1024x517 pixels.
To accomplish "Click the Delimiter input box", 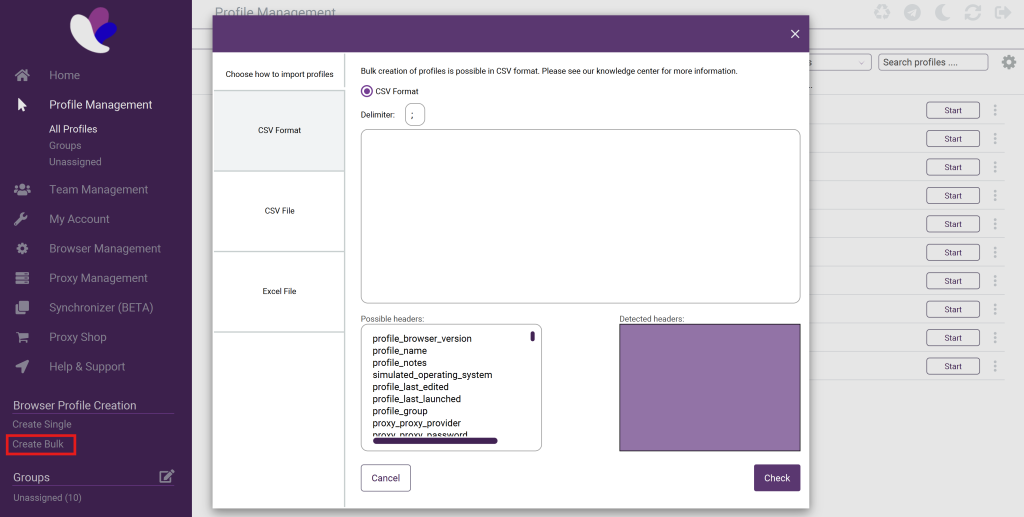I will (x=415, y=115).
